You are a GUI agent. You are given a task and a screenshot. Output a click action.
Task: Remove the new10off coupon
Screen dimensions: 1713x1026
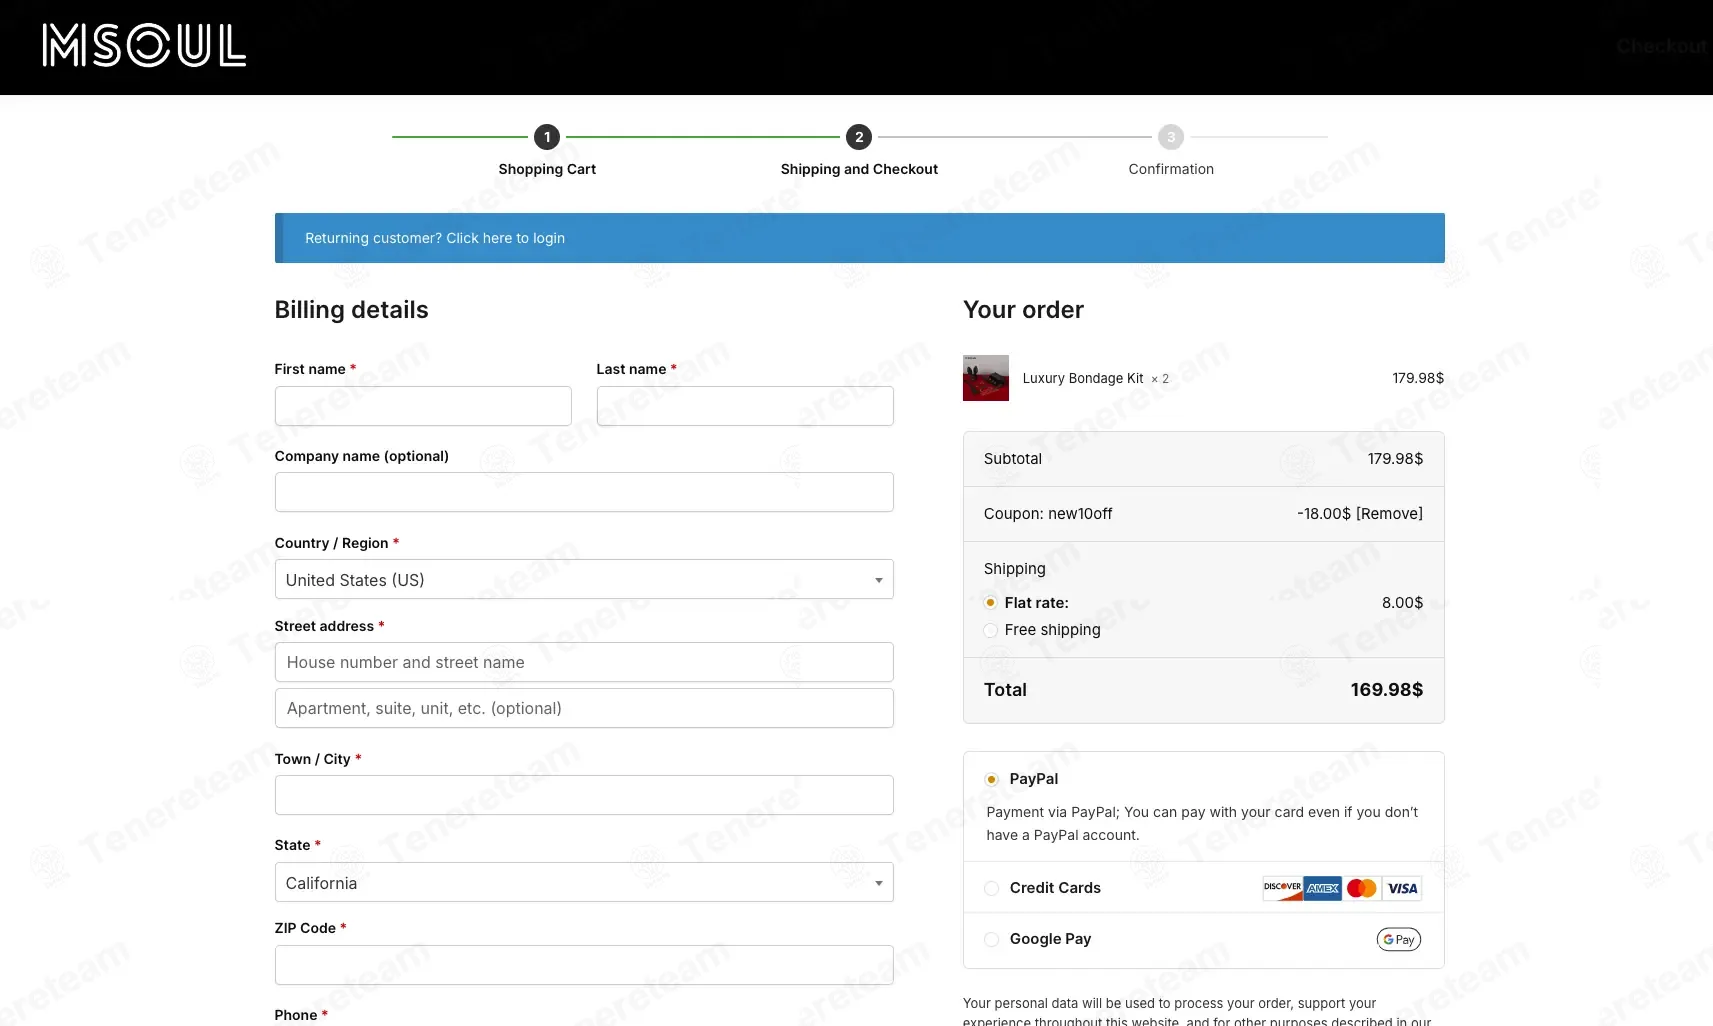(1389, 514)
